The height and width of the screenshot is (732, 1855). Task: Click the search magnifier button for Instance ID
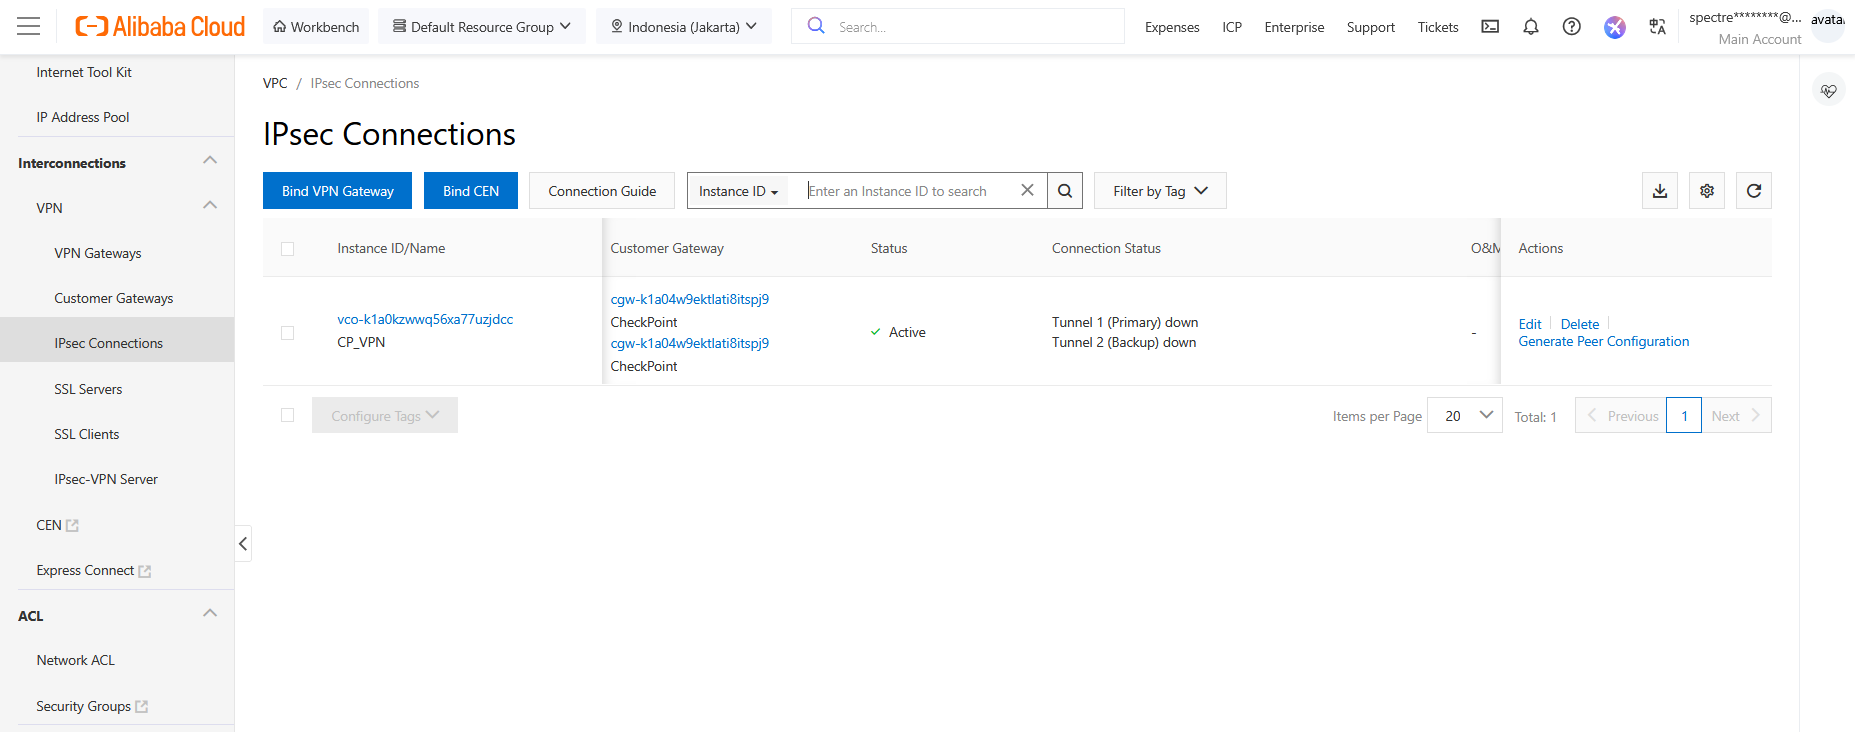[1064, 191]
